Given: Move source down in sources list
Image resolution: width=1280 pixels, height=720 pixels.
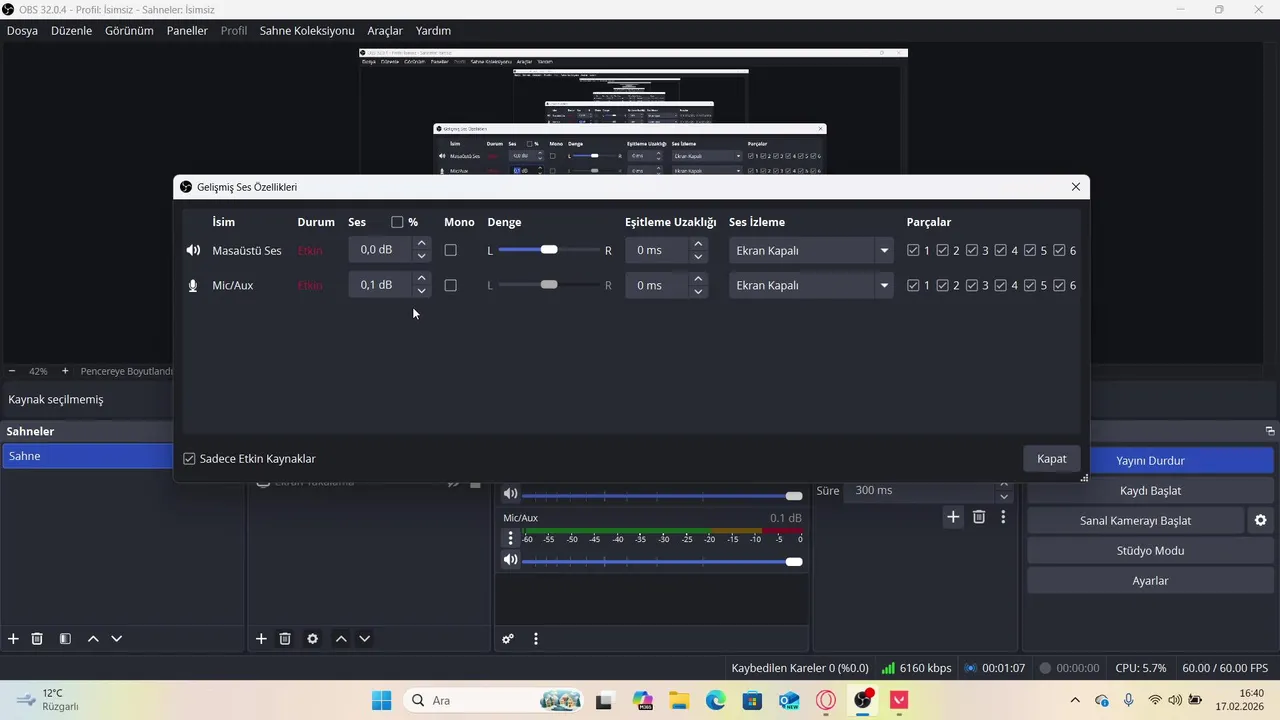Looking at the screenshot, I should [x=365, y=638].
